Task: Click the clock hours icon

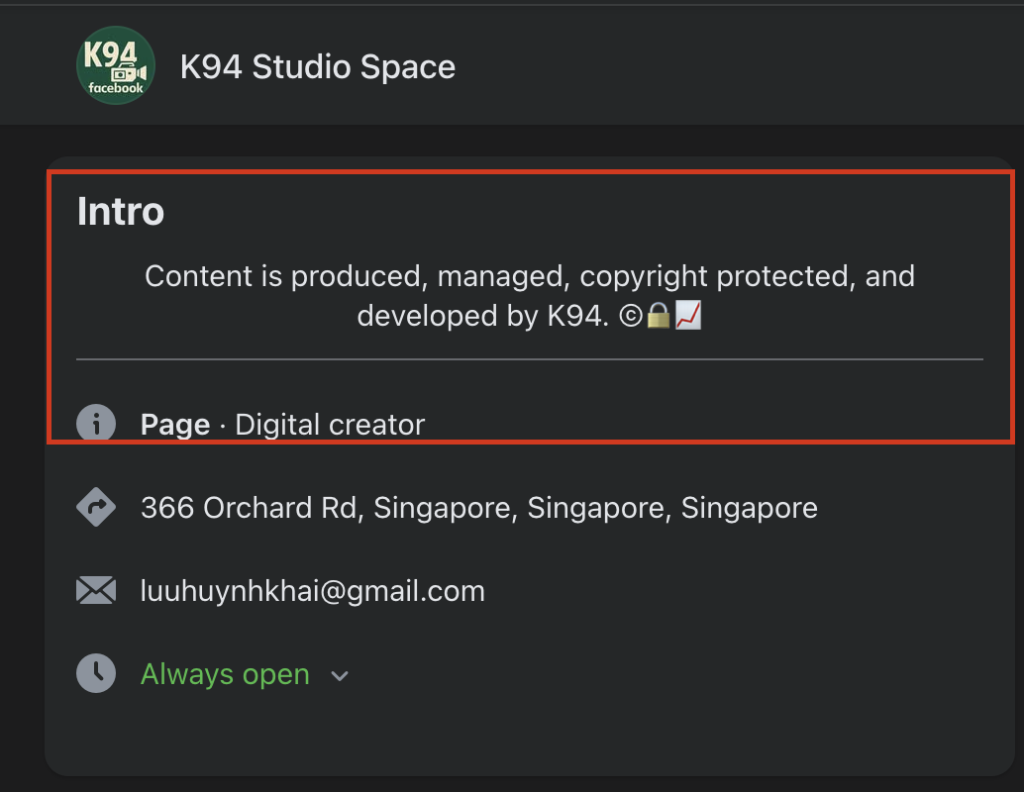Action: point(96,673)
